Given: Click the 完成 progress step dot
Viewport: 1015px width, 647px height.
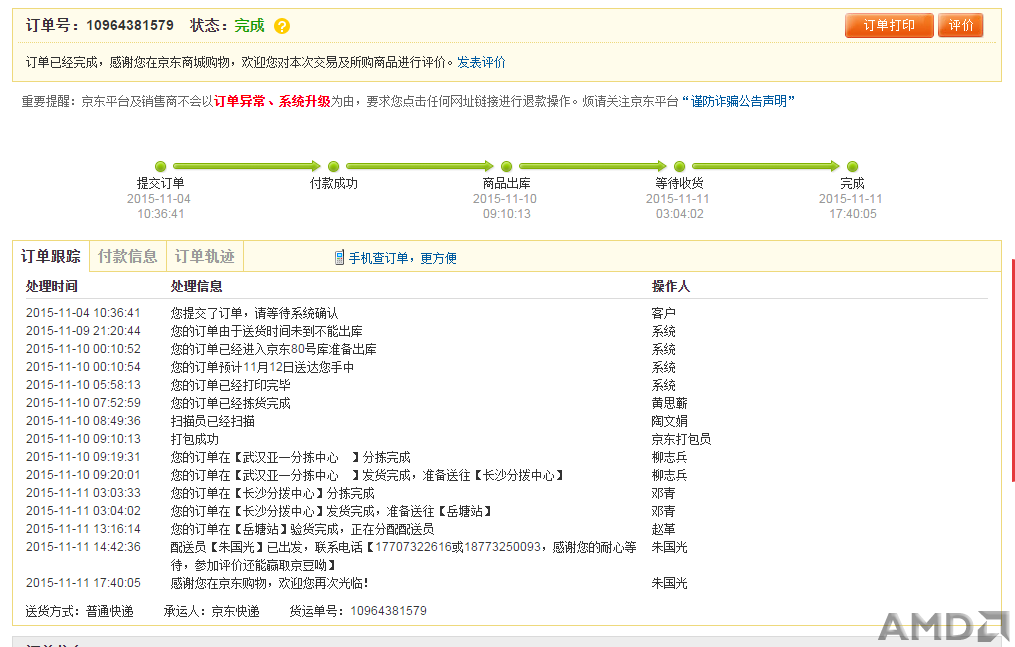Looking at the screenshot, I should [x=852, y=166].
